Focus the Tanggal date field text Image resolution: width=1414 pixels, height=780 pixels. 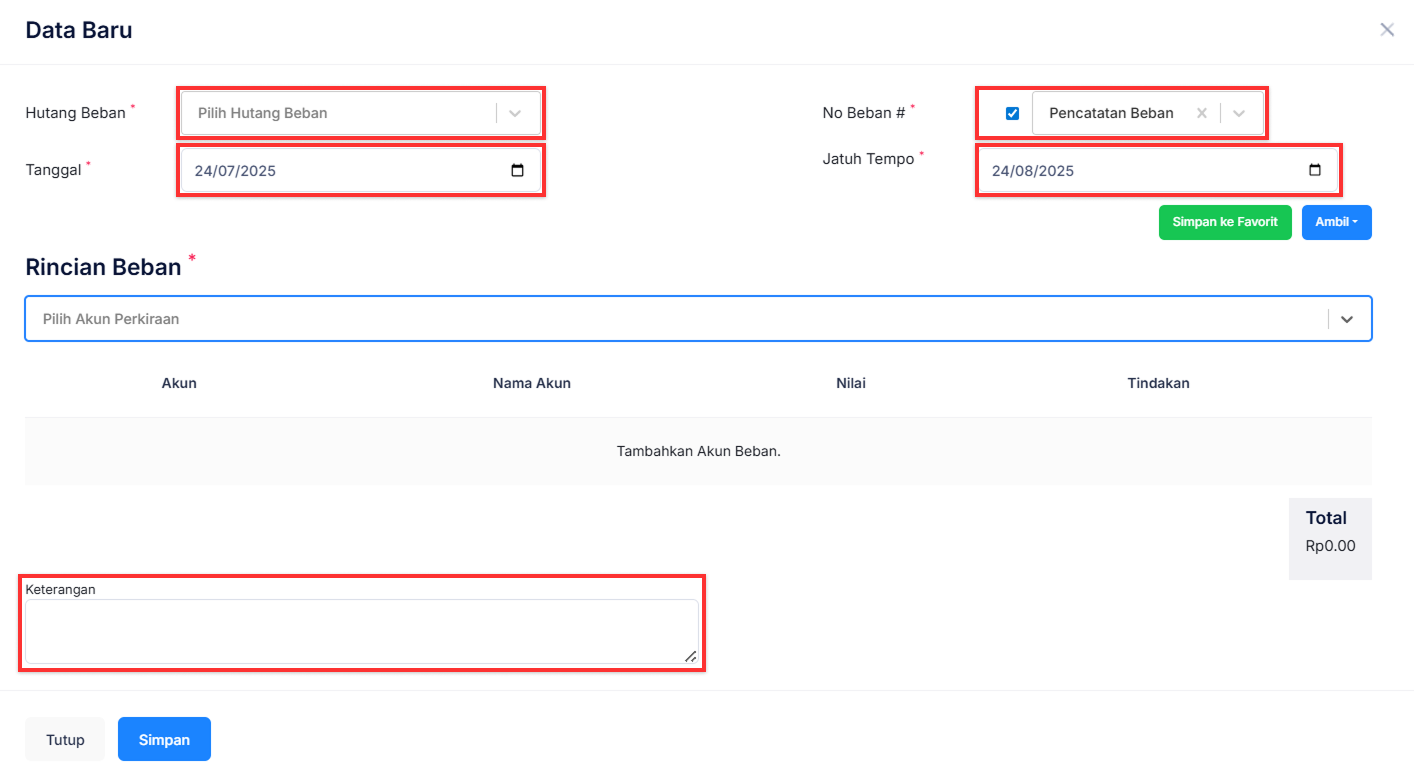[236, 171]
